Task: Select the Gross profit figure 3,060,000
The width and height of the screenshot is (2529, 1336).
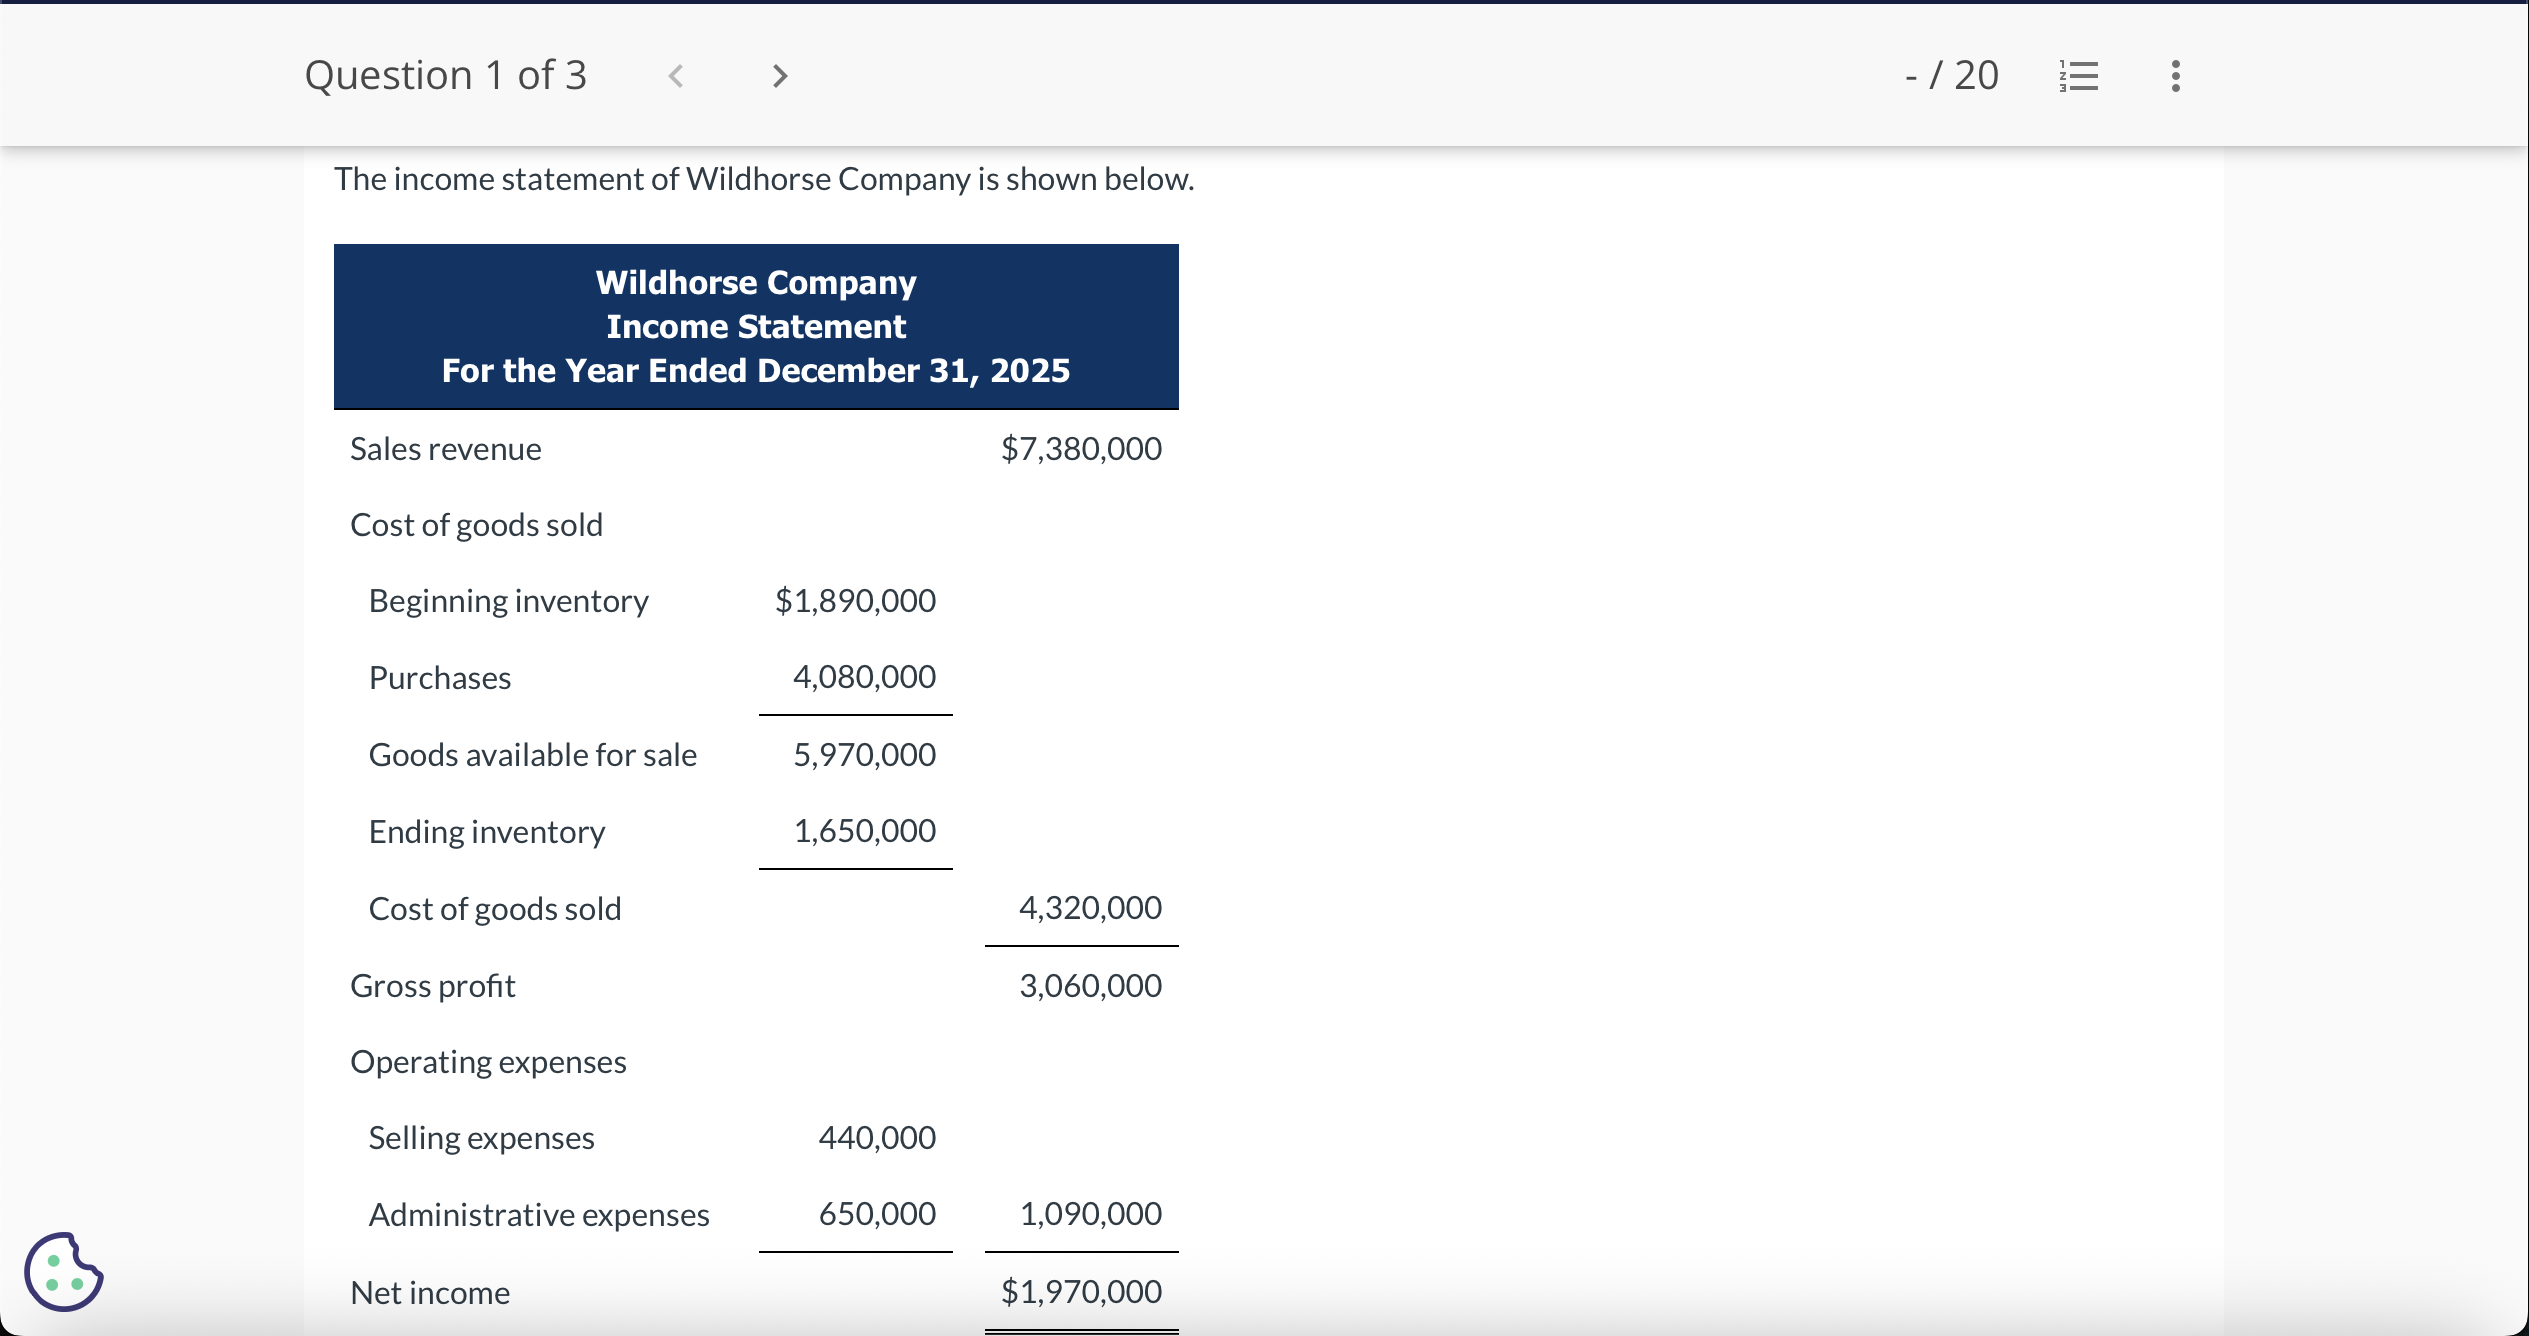Action: 1090,985
